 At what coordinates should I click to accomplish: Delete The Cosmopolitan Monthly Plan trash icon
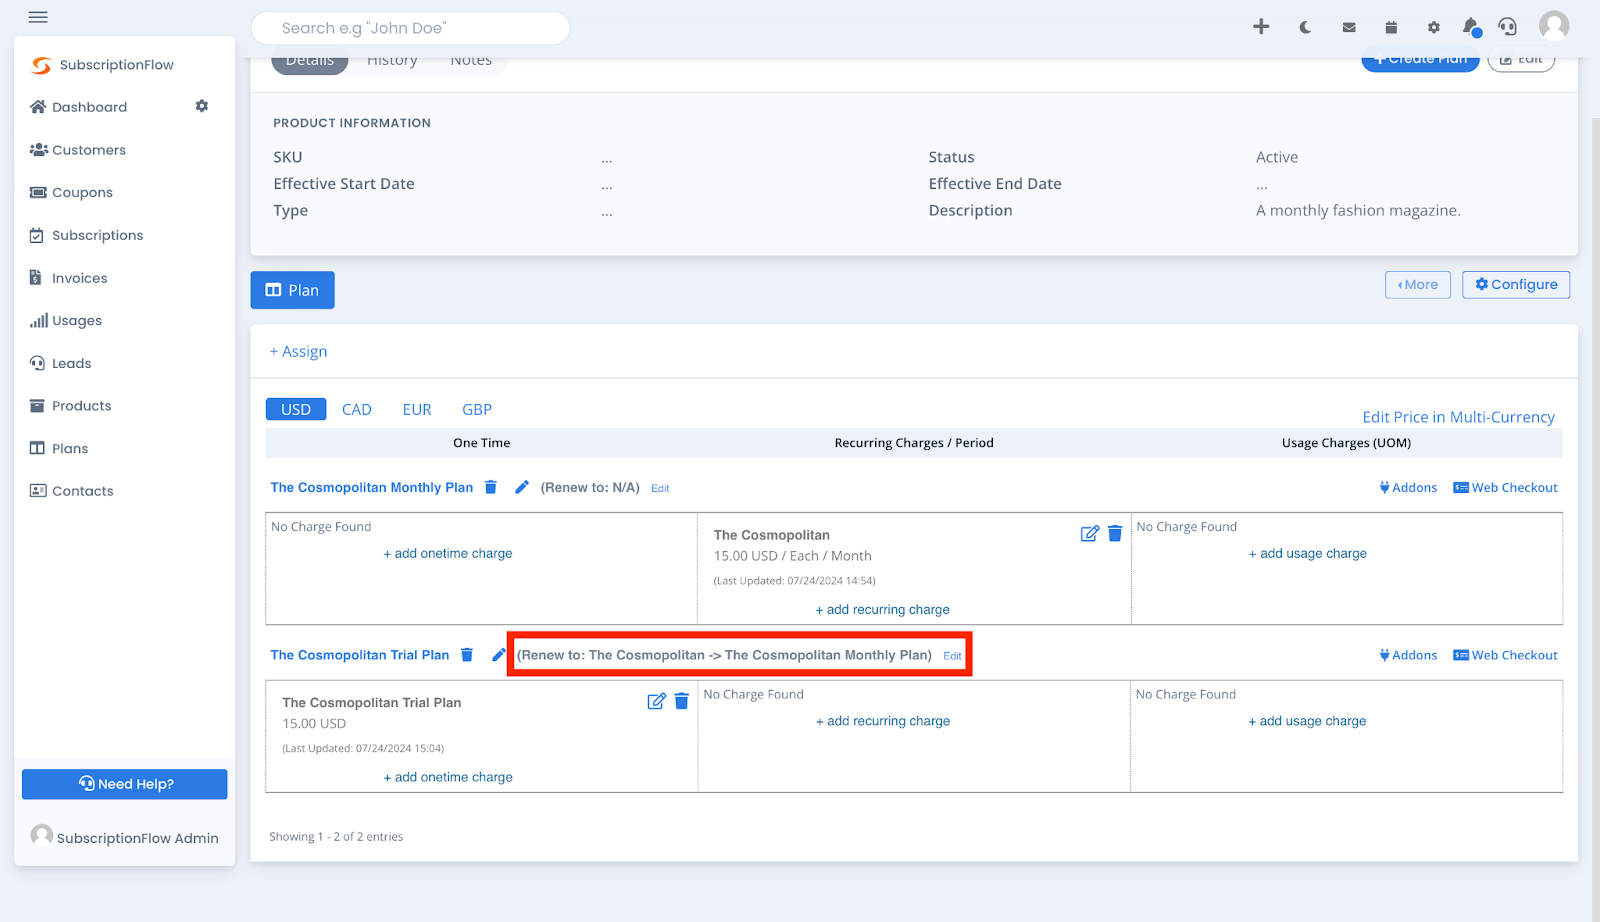coord(491,487)
